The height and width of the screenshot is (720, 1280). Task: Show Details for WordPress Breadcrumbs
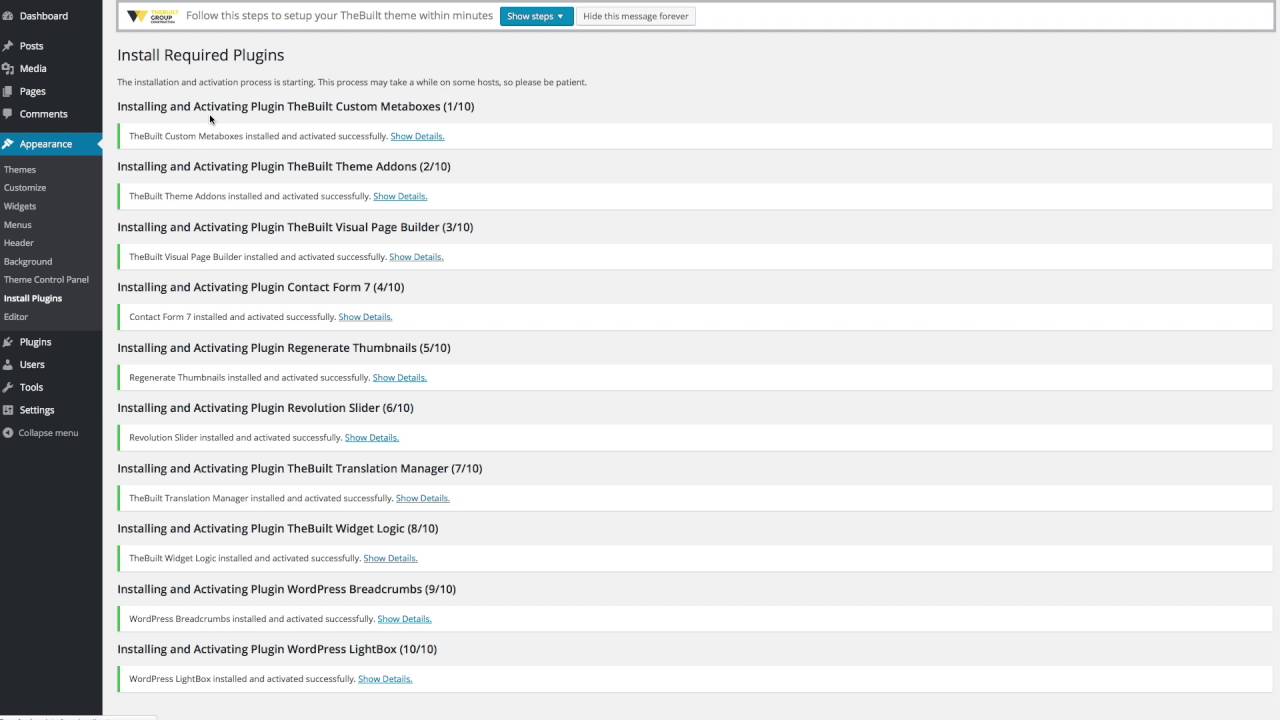click(404, 619)
